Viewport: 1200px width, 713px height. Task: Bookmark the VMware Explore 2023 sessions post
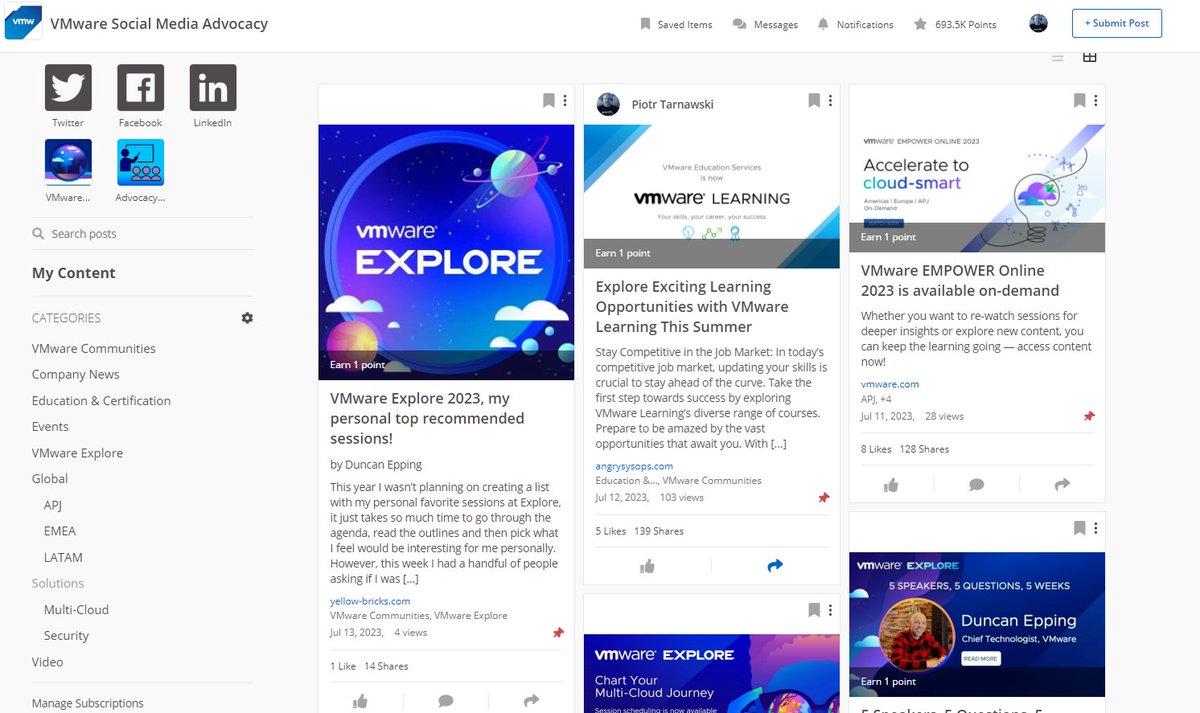click(x=549, y=101)
